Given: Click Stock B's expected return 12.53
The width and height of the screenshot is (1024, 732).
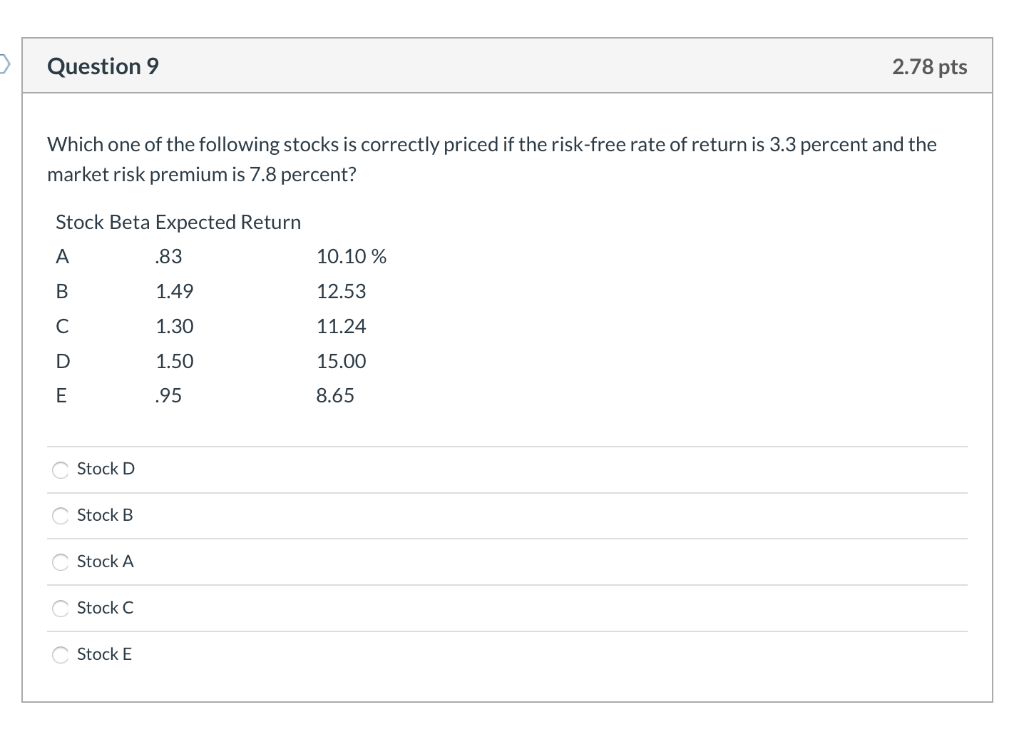Looking at the screenshot, I should [341, 292].
